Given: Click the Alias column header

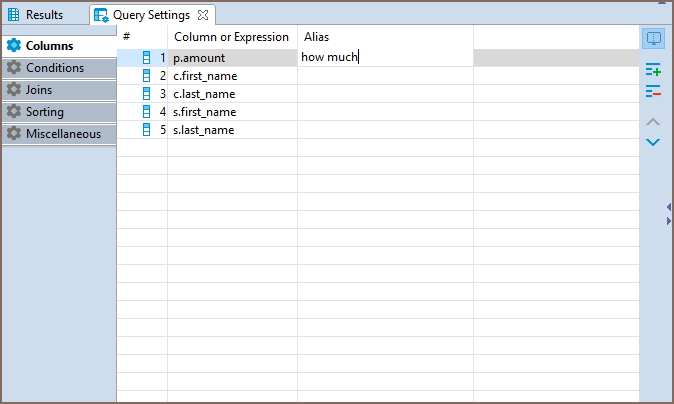Looking at the screenshot, I should point(316,37).
